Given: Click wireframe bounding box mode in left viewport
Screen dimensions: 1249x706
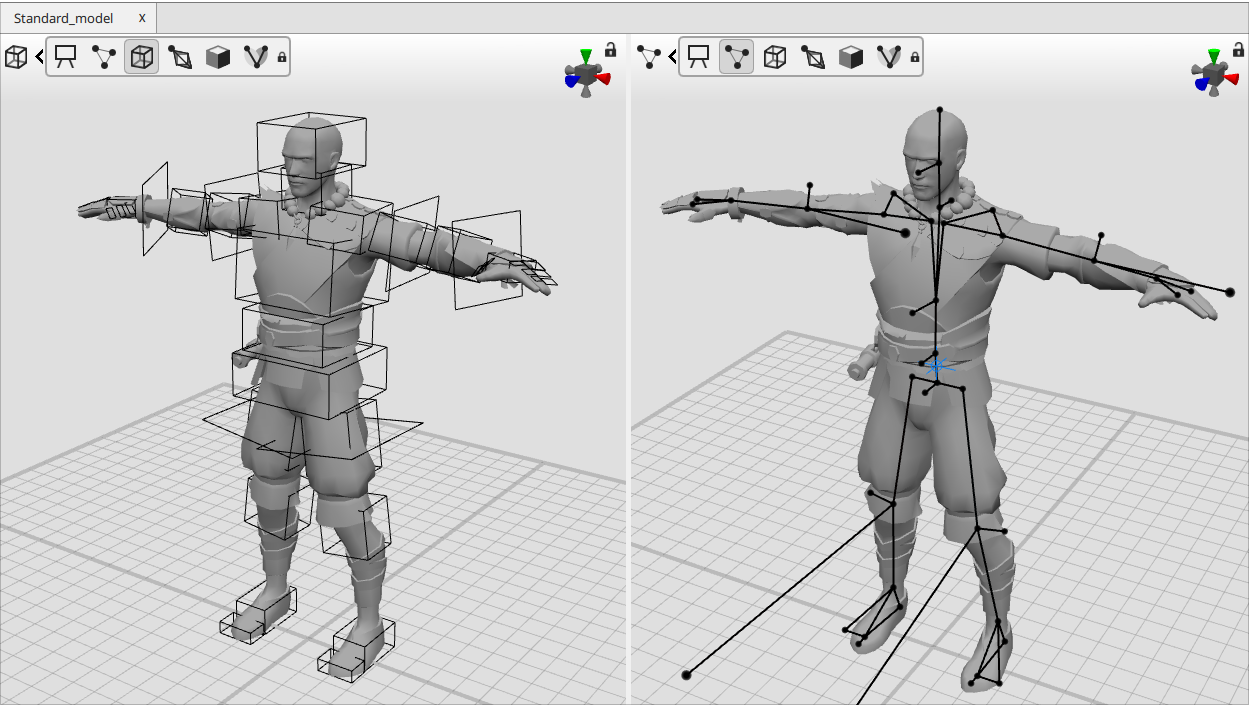Looking at the screenshot, I should click(x=142, y=57).
